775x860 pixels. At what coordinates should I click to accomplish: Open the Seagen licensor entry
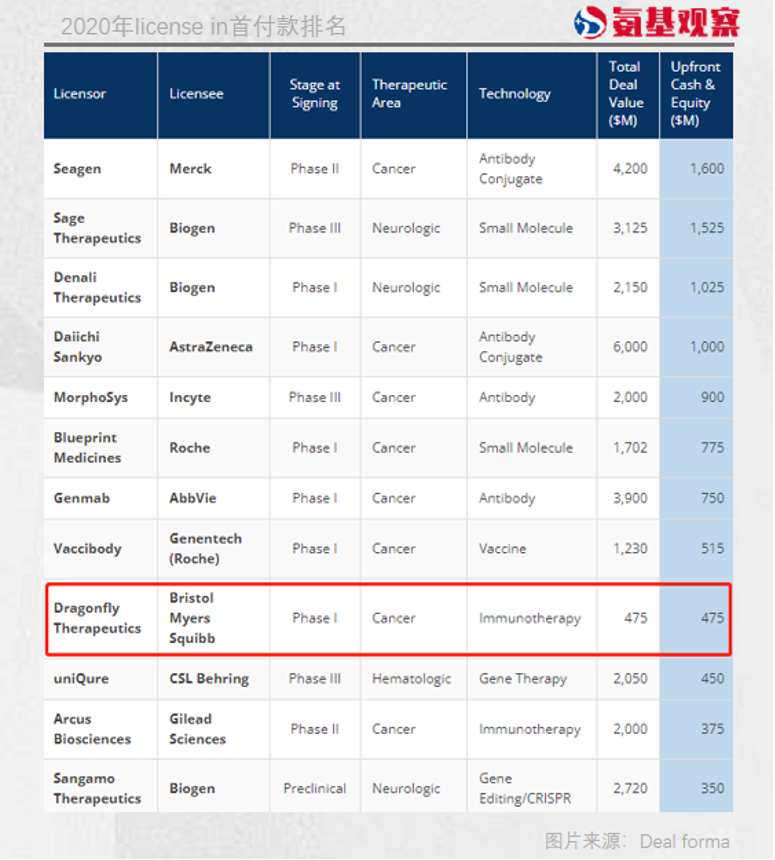(77, 169)
